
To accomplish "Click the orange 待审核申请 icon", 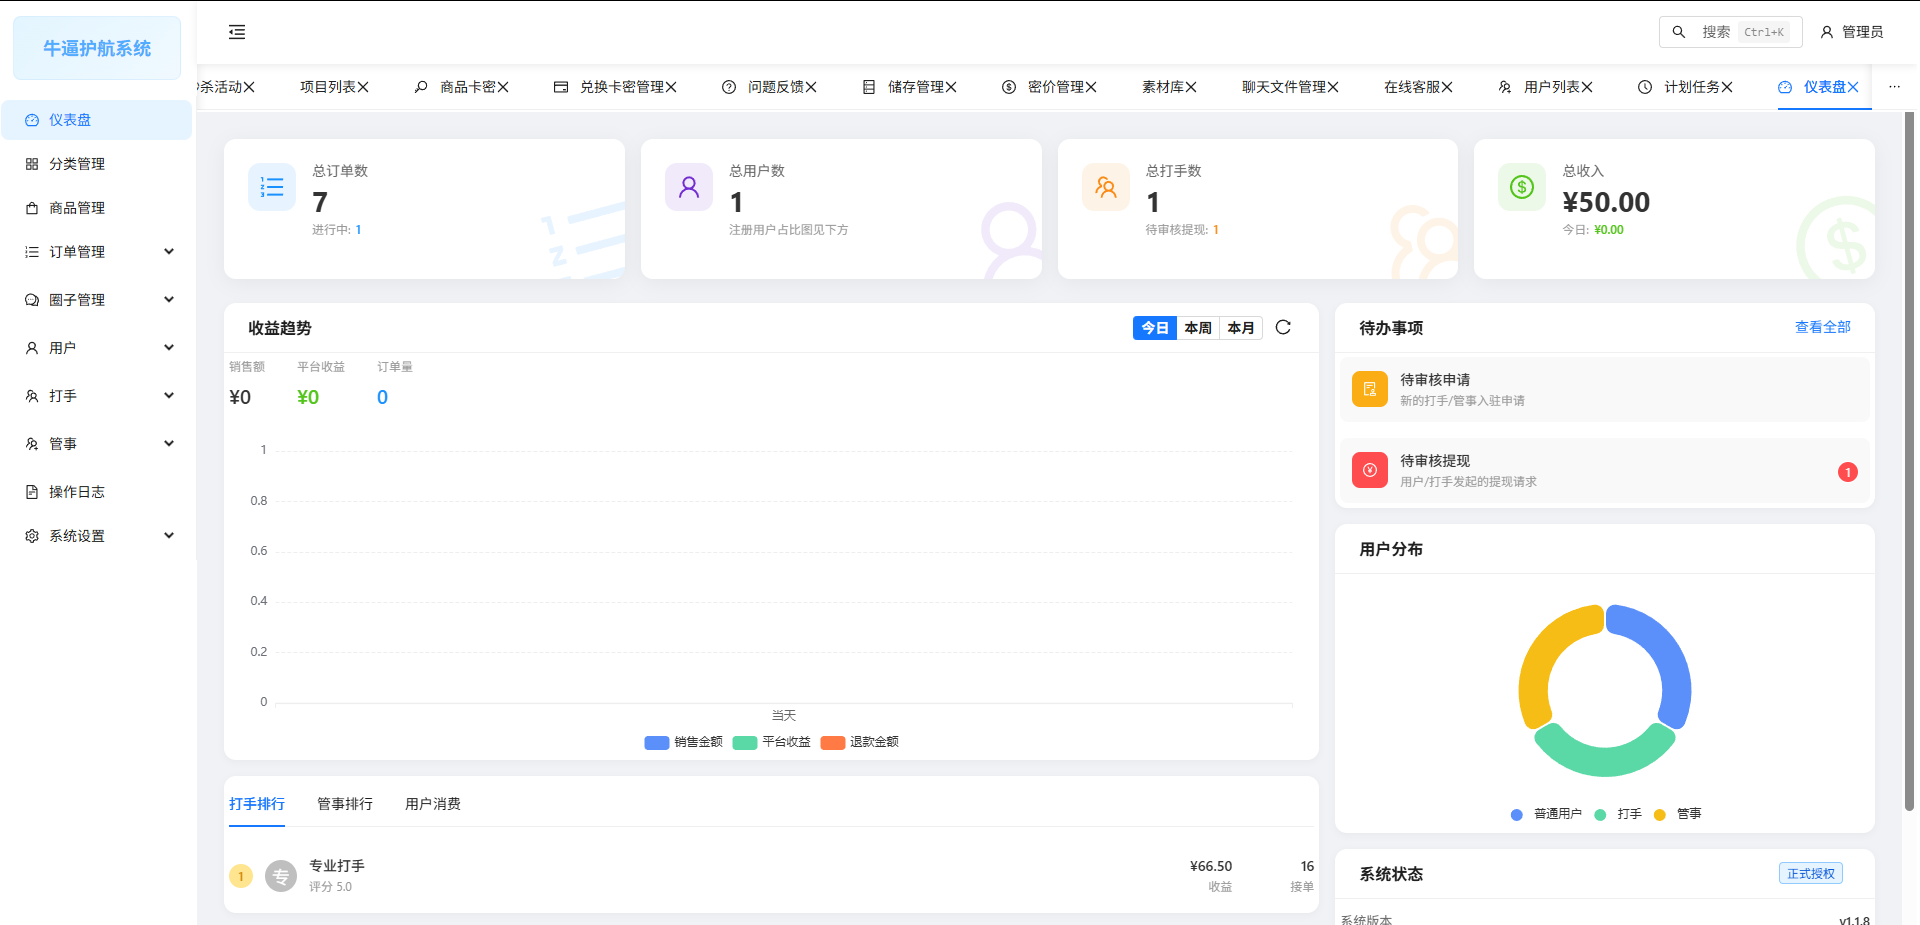I will click(1369, 389).
